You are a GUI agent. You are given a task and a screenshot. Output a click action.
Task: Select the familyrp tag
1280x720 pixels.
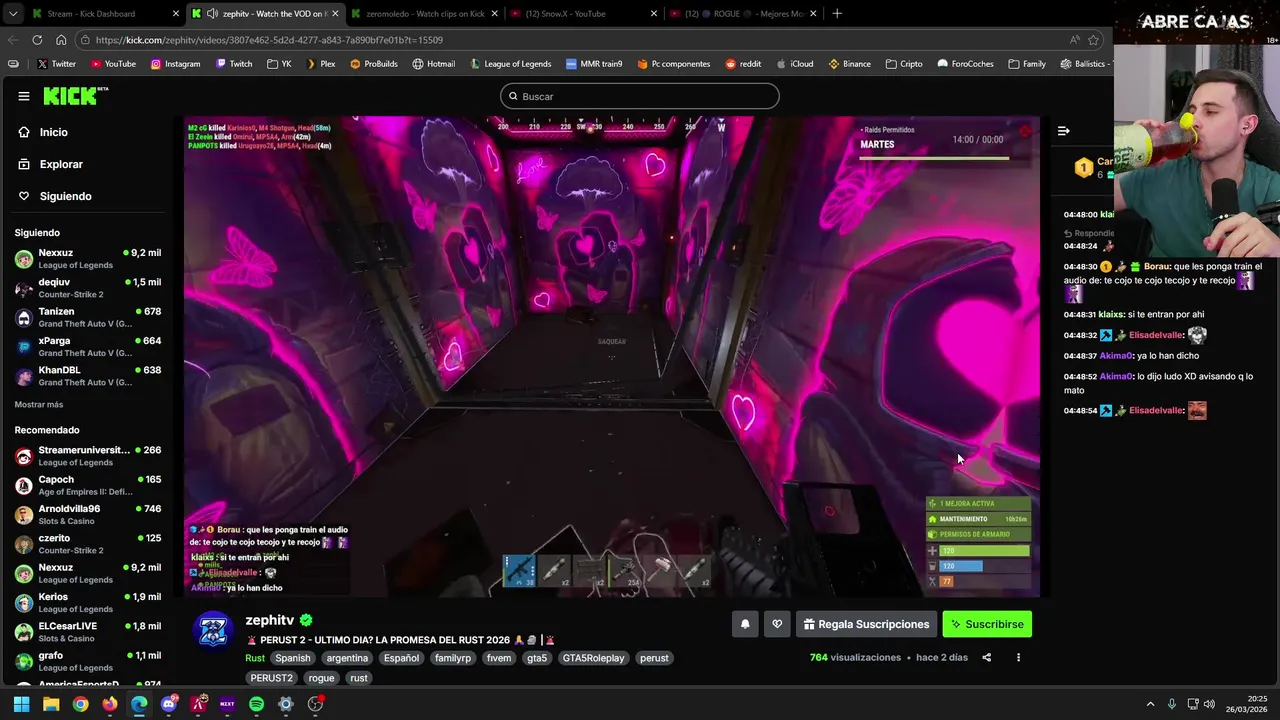[x=455, y=658]
